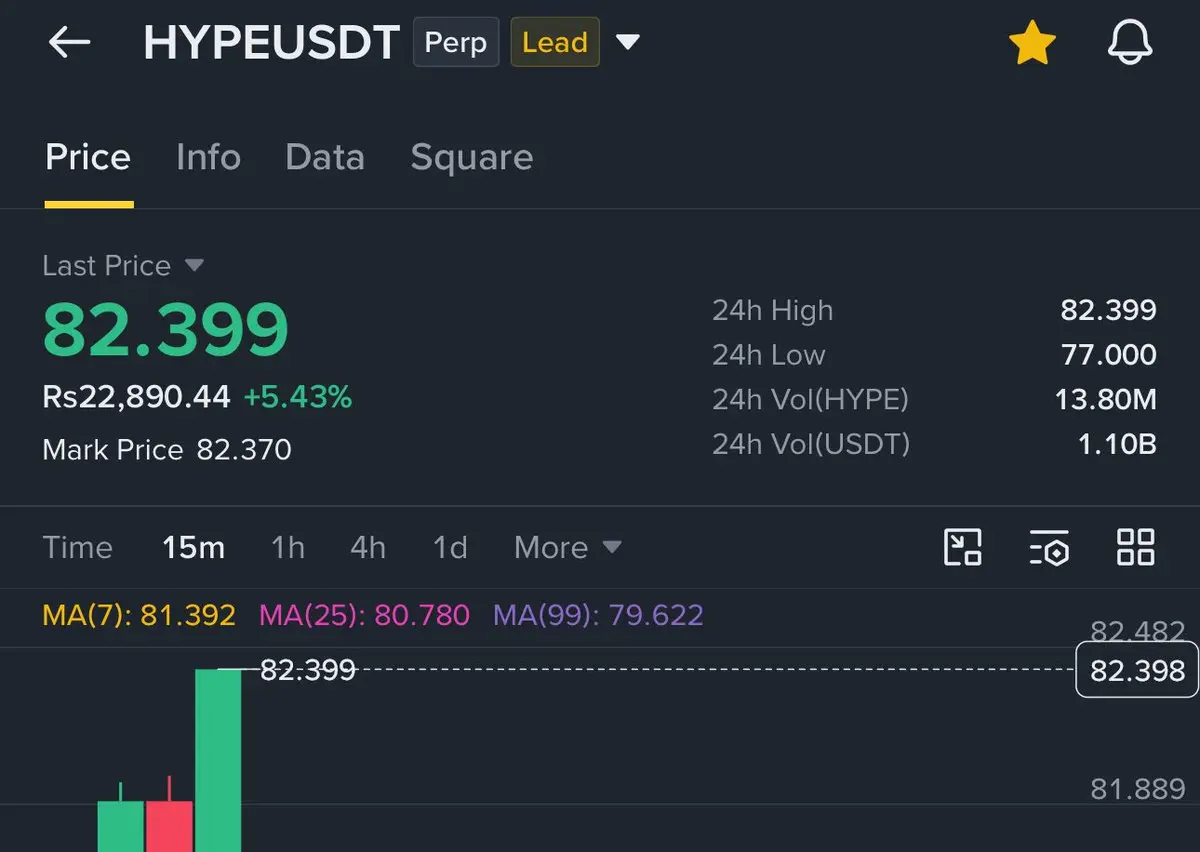Tap the 24h High value 82.399
Screen dimensions: 1200x852
click(1108, 310)
